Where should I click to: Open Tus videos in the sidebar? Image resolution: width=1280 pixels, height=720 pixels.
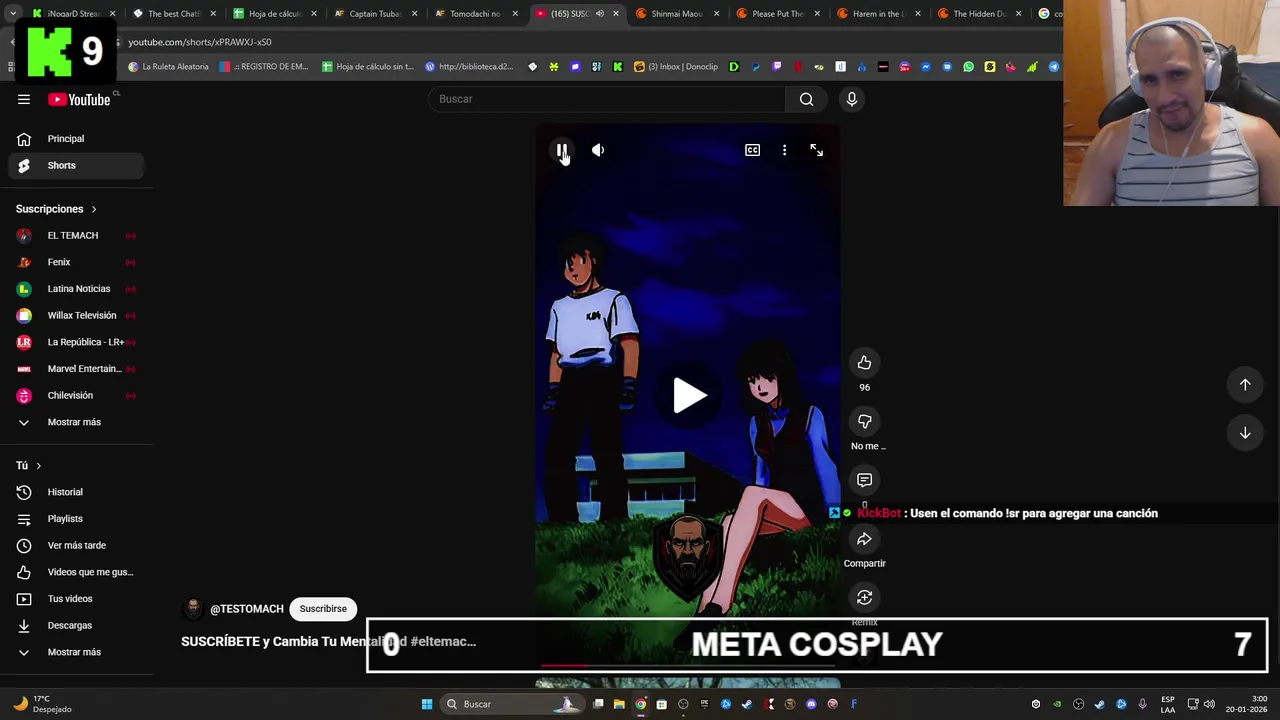click(76, 599)
